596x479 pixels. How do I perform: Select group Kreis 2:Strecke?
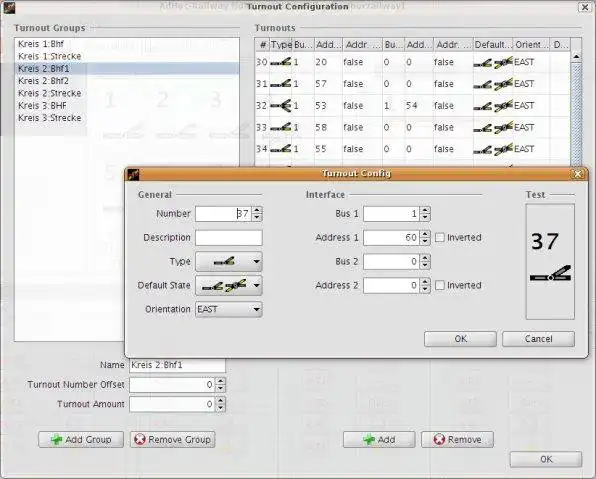127,93
